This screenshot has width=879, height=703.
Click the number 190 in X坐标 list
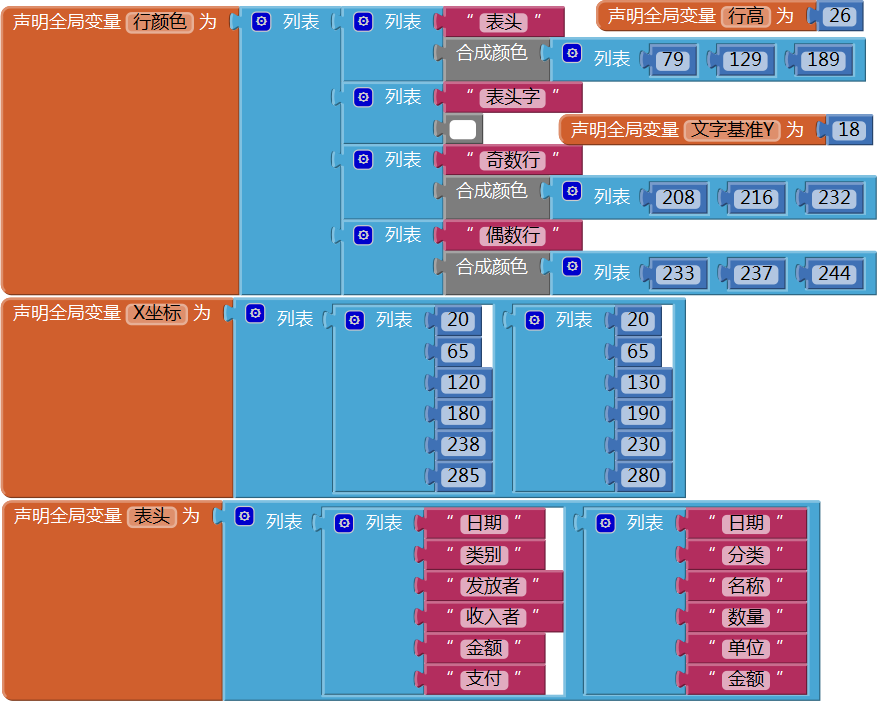coord(643,414)
